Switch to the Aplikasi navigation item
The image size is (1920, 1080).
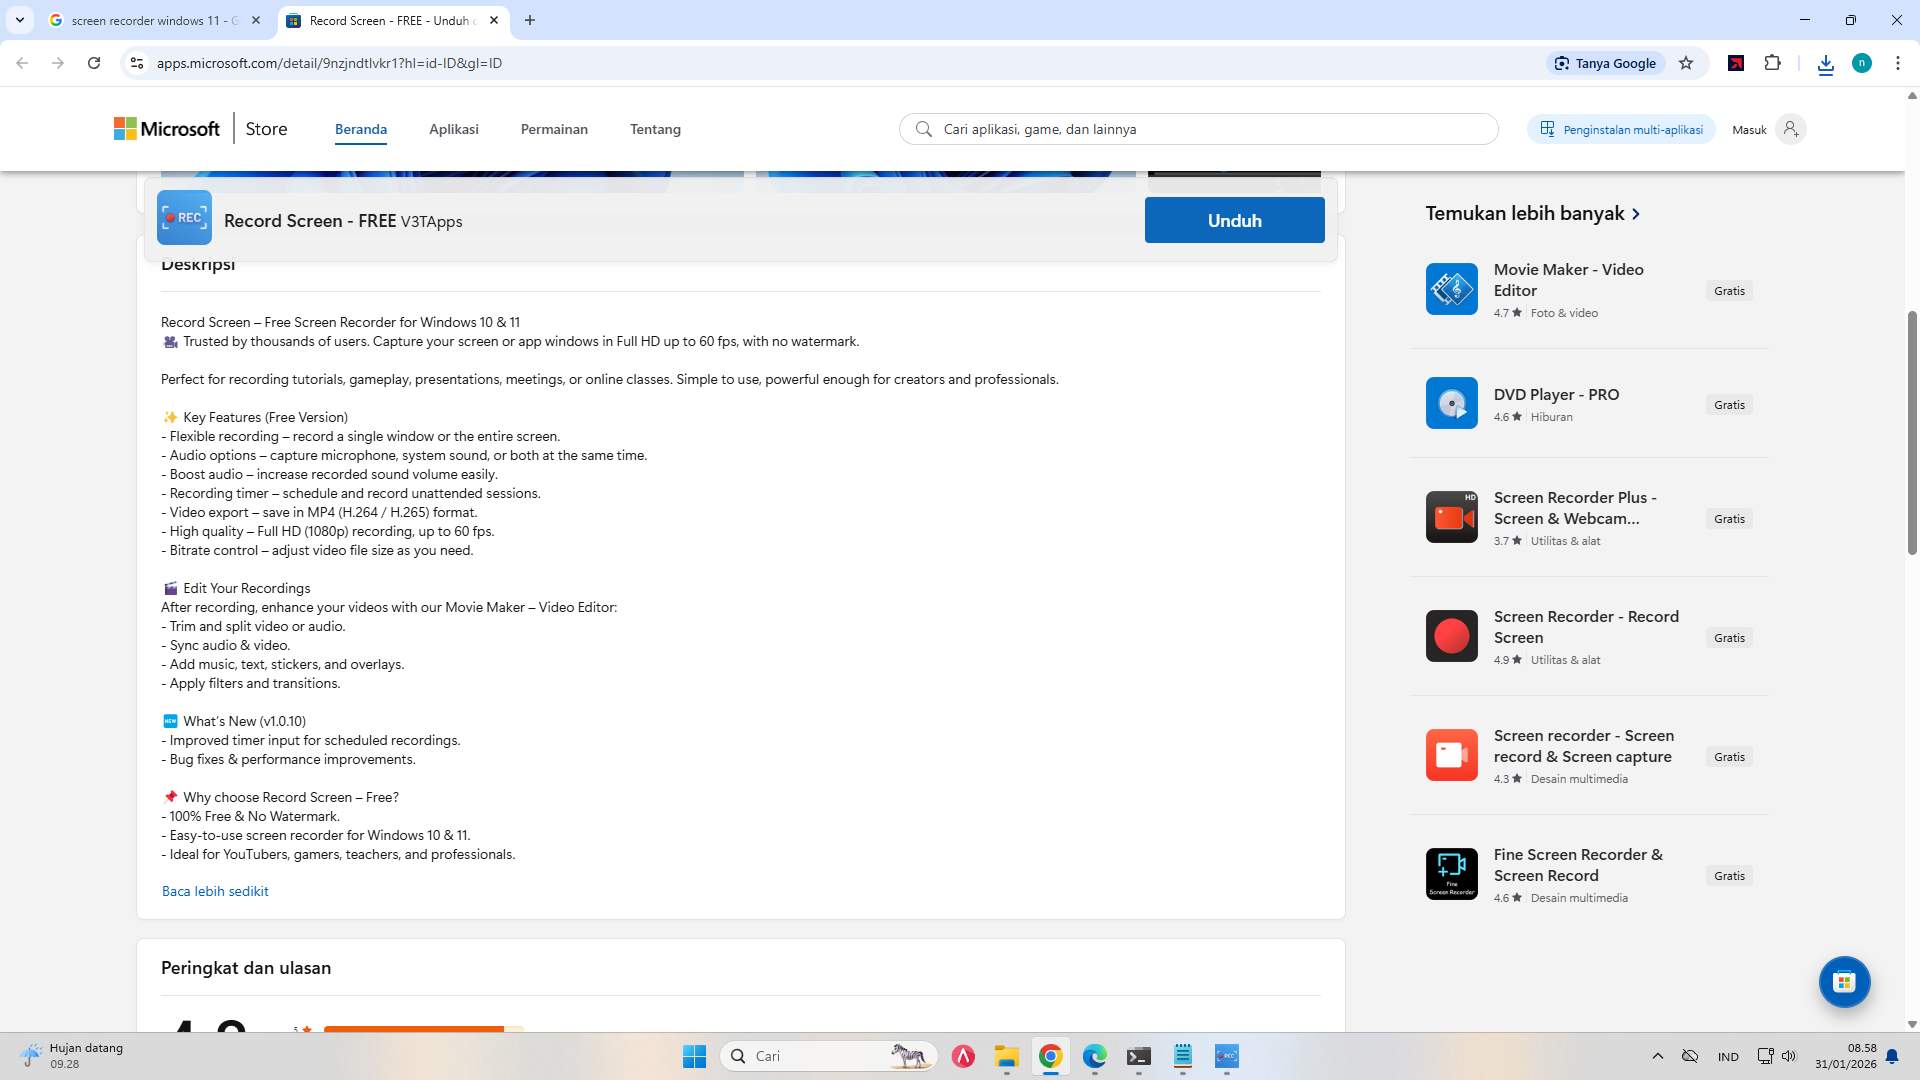(454, 129)
